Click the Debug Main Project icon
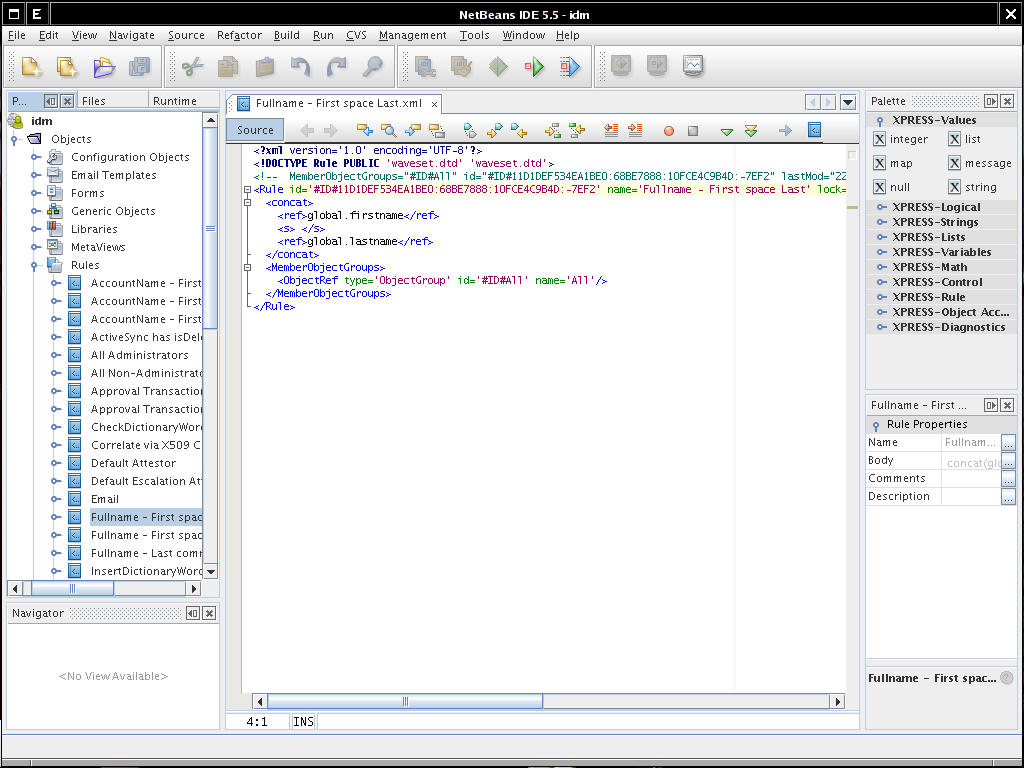1024x768 pixels. coord(570,66)
